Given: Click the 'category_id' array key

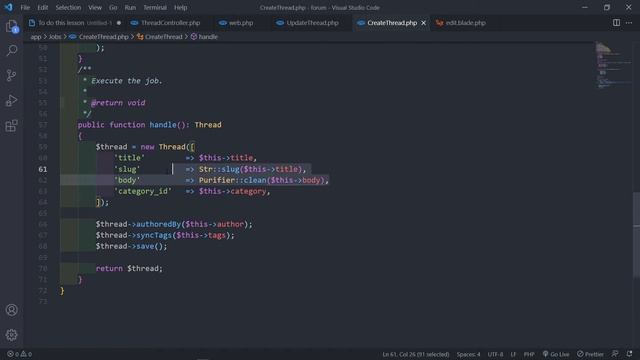Looking at the screenshot, I should pyautogui.click(x=143, y=191).
